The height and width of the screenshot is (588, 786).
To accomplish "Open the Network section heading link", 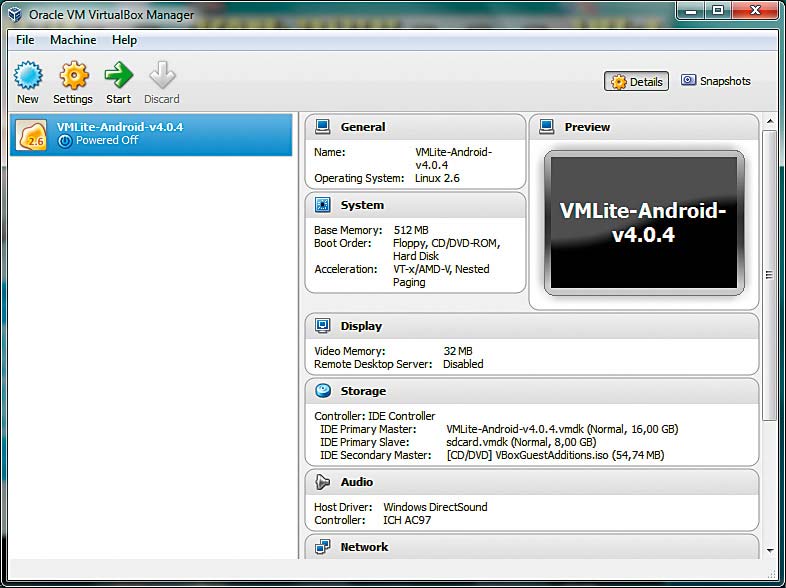I will (x=364, y=547).
